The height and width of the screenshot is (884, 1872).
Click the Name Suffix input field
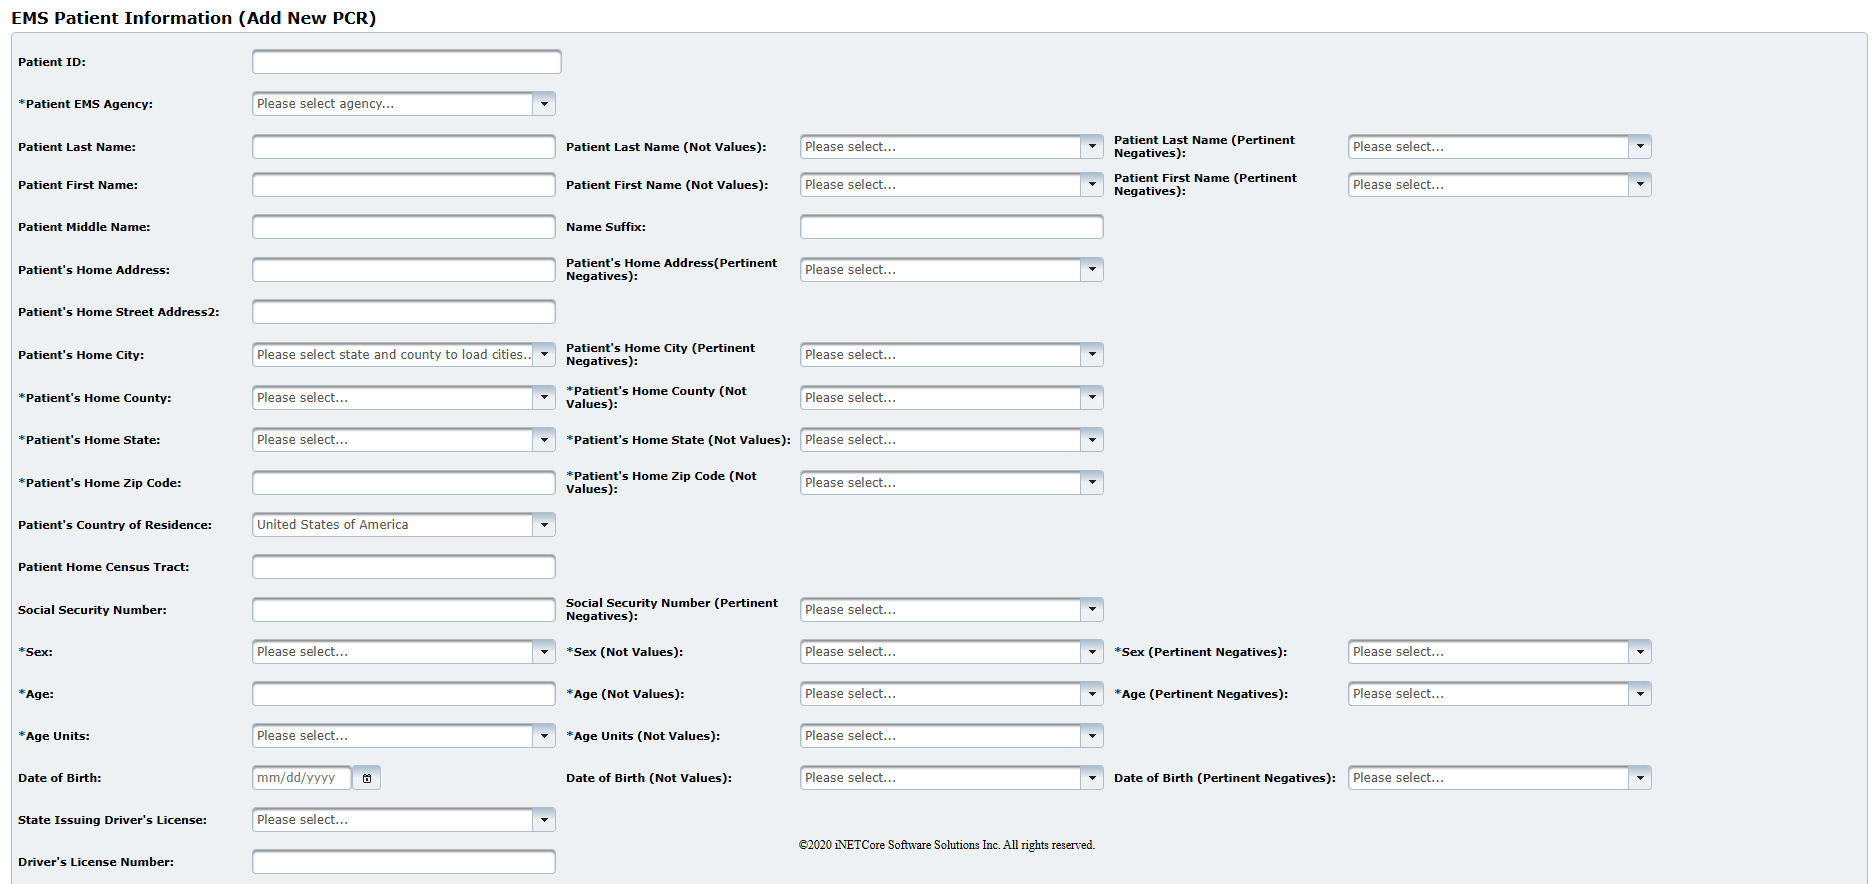[952, 227]
